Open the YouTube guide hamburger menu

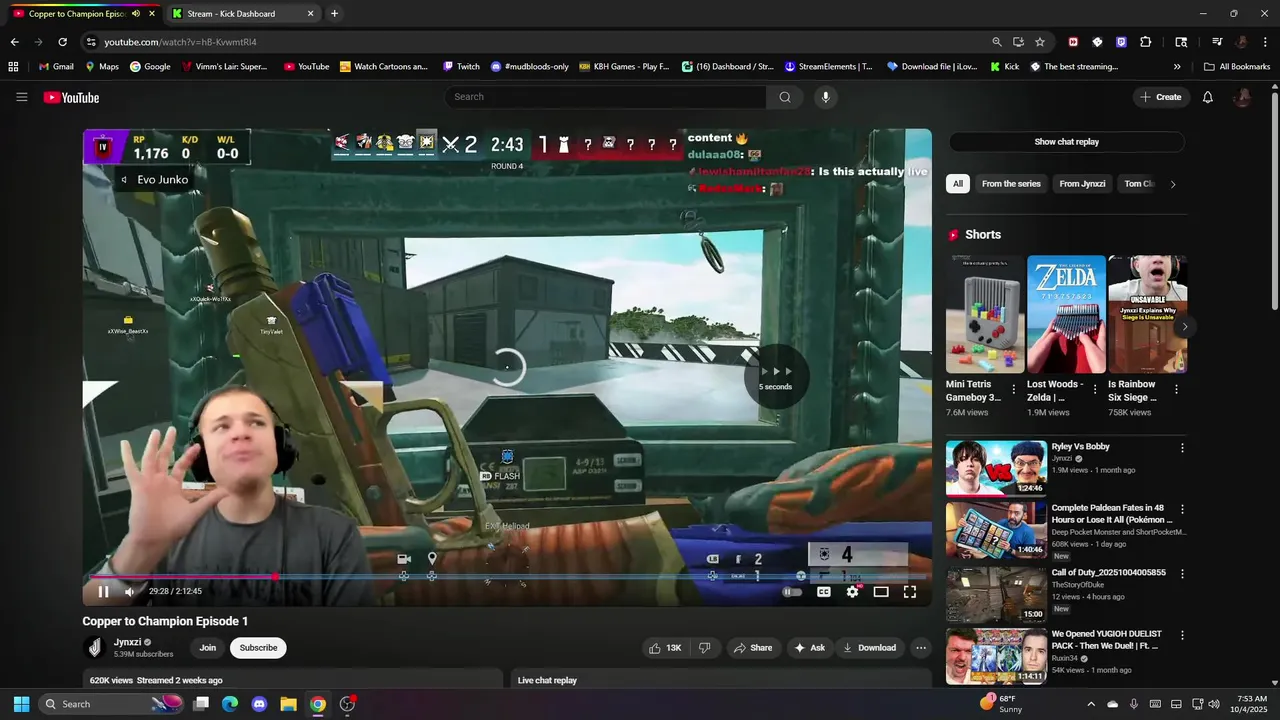pos(21,97)
